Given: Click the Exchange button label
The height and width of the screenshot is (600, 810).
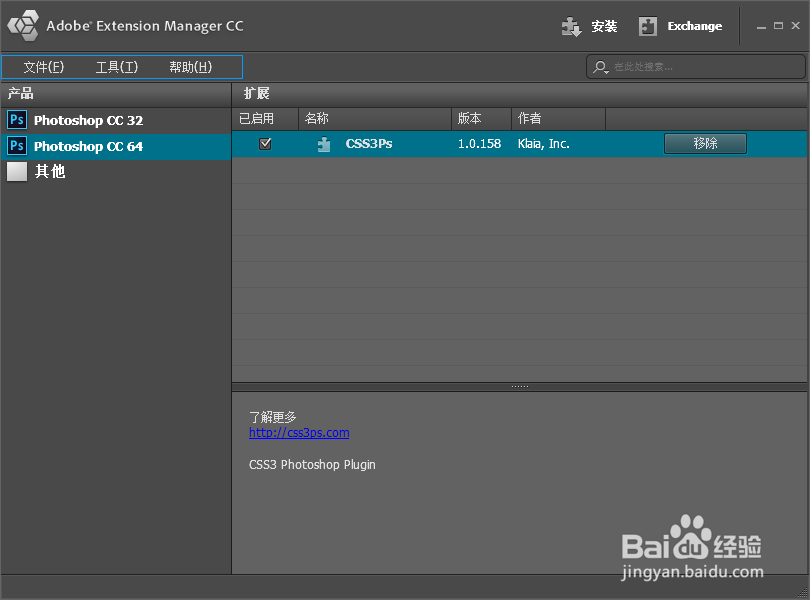Looking at the screenshot, I should point(695,26).
